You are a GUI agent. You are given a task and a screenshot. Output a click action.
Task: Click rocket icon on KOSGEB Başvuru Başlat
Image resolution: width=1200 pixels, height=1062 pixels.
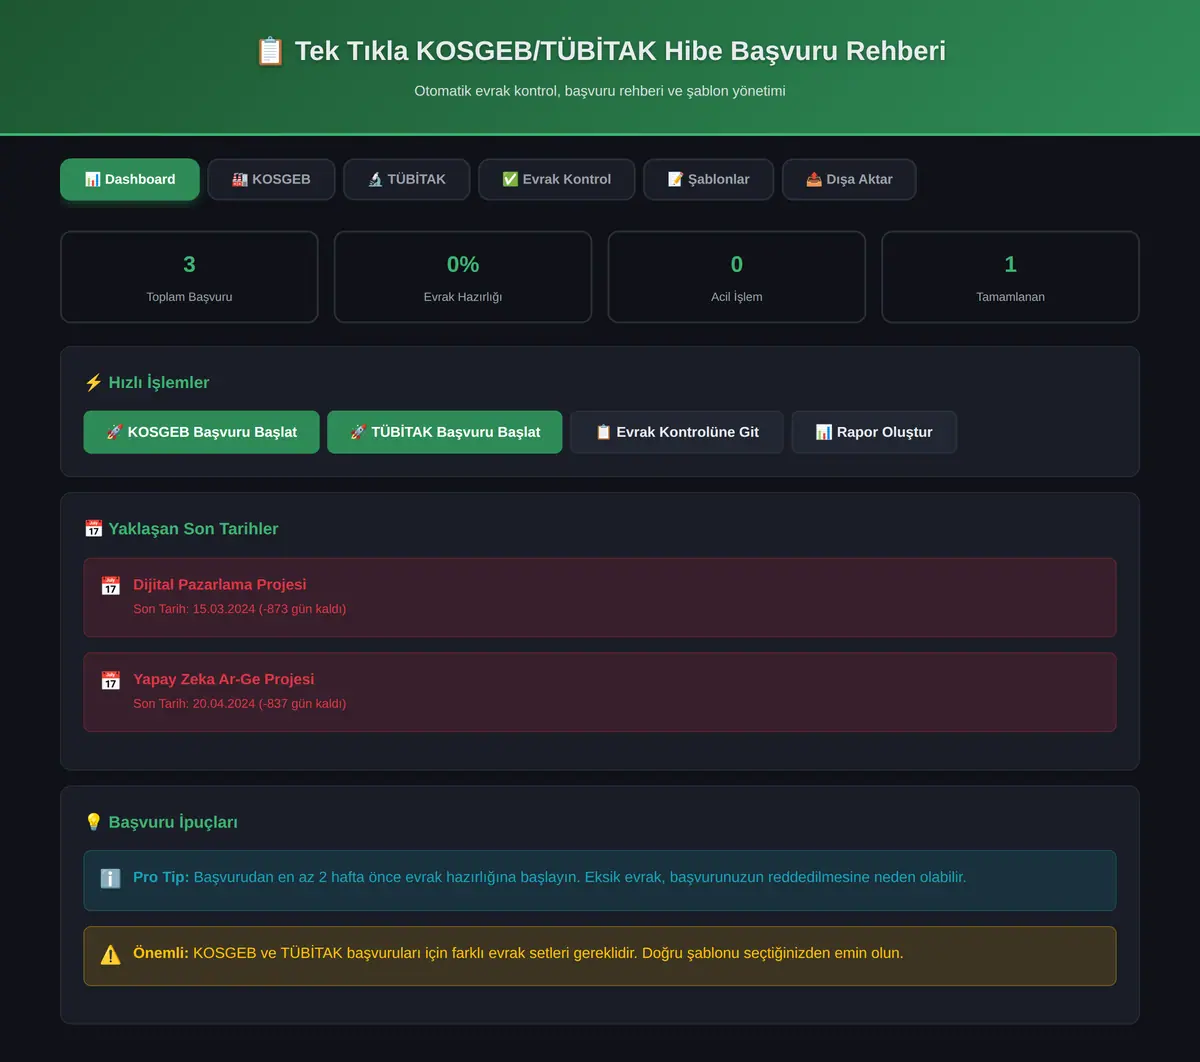coord(115,432)
